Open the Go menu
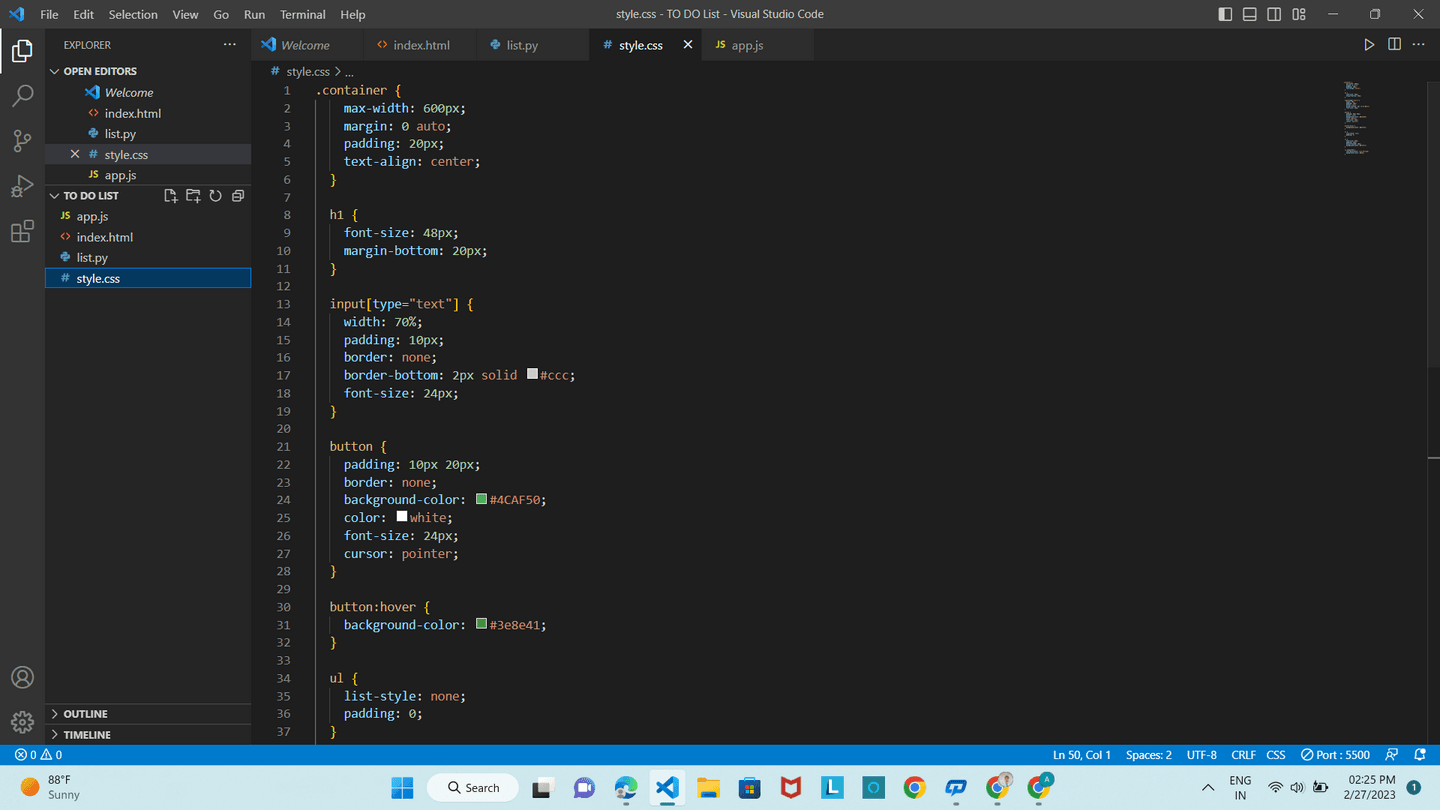This screenshot has width=1440, height=810. [x=221, y=14]
